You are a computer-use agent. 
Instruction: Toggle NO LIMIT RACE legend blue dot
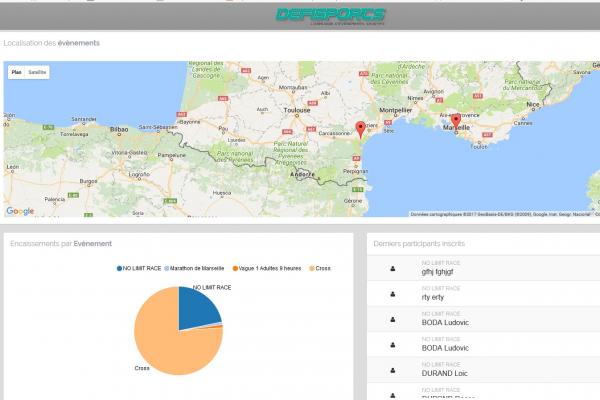coord(119,268)
